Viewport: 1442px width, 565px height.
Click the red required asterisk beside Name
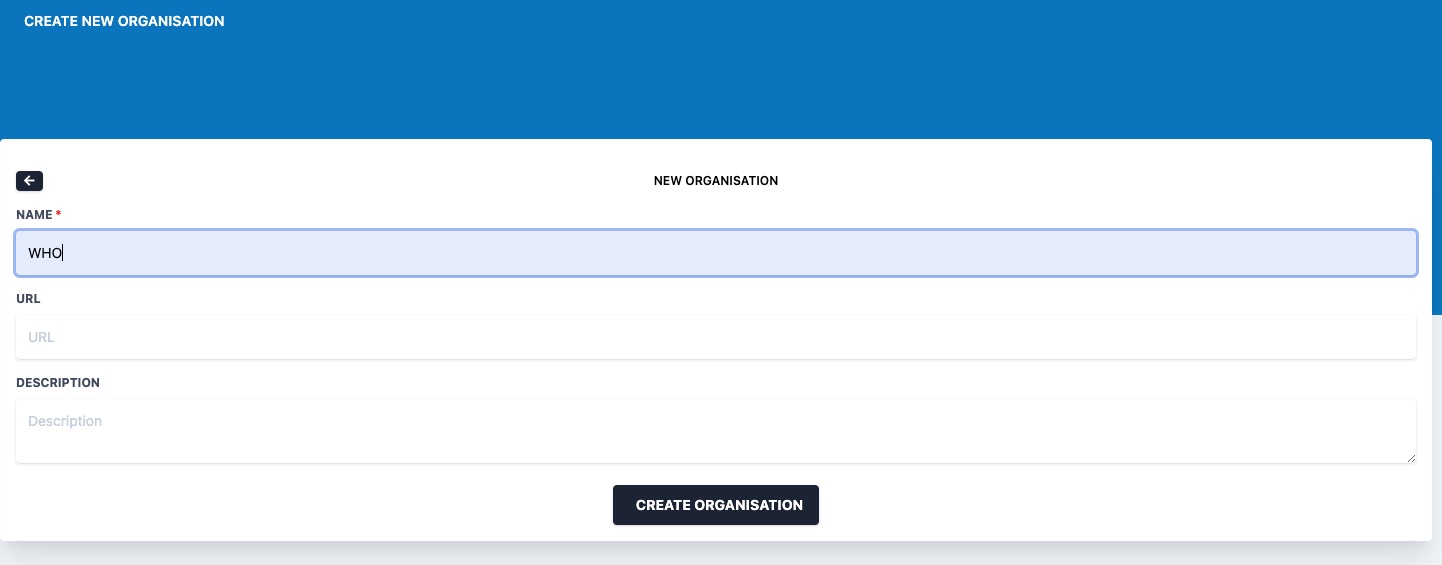pos(58,214)
